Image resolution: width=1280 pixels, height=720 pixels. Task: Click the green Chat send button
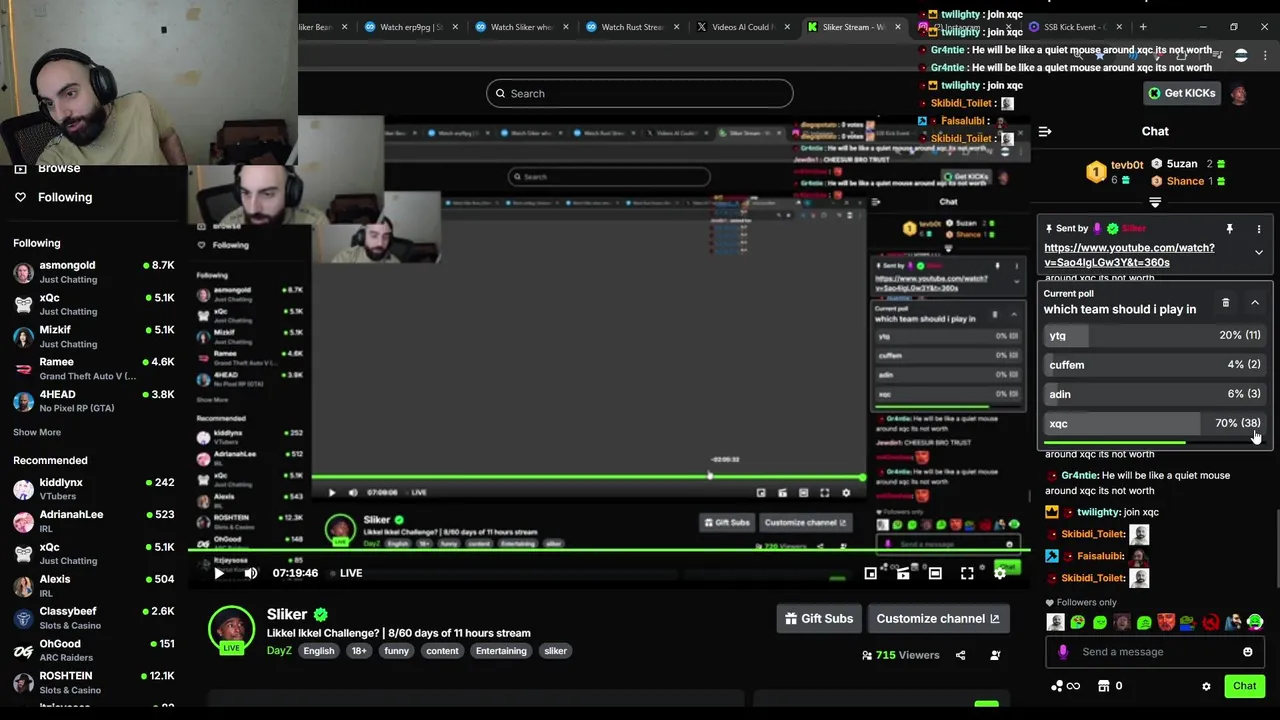tap(1244, 686)
